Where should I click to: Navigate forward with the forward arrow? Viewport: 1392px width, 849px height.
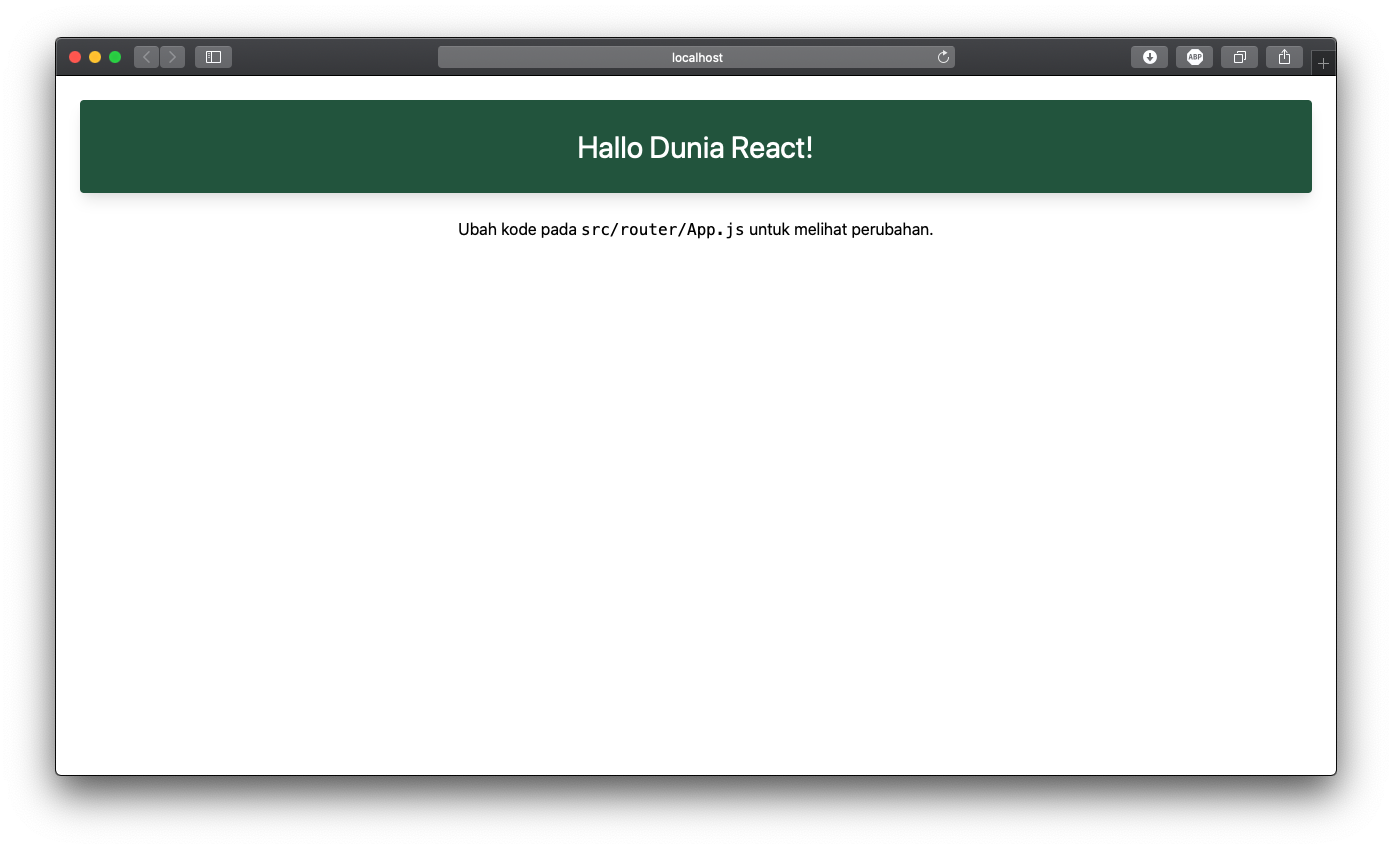point(172,57)
